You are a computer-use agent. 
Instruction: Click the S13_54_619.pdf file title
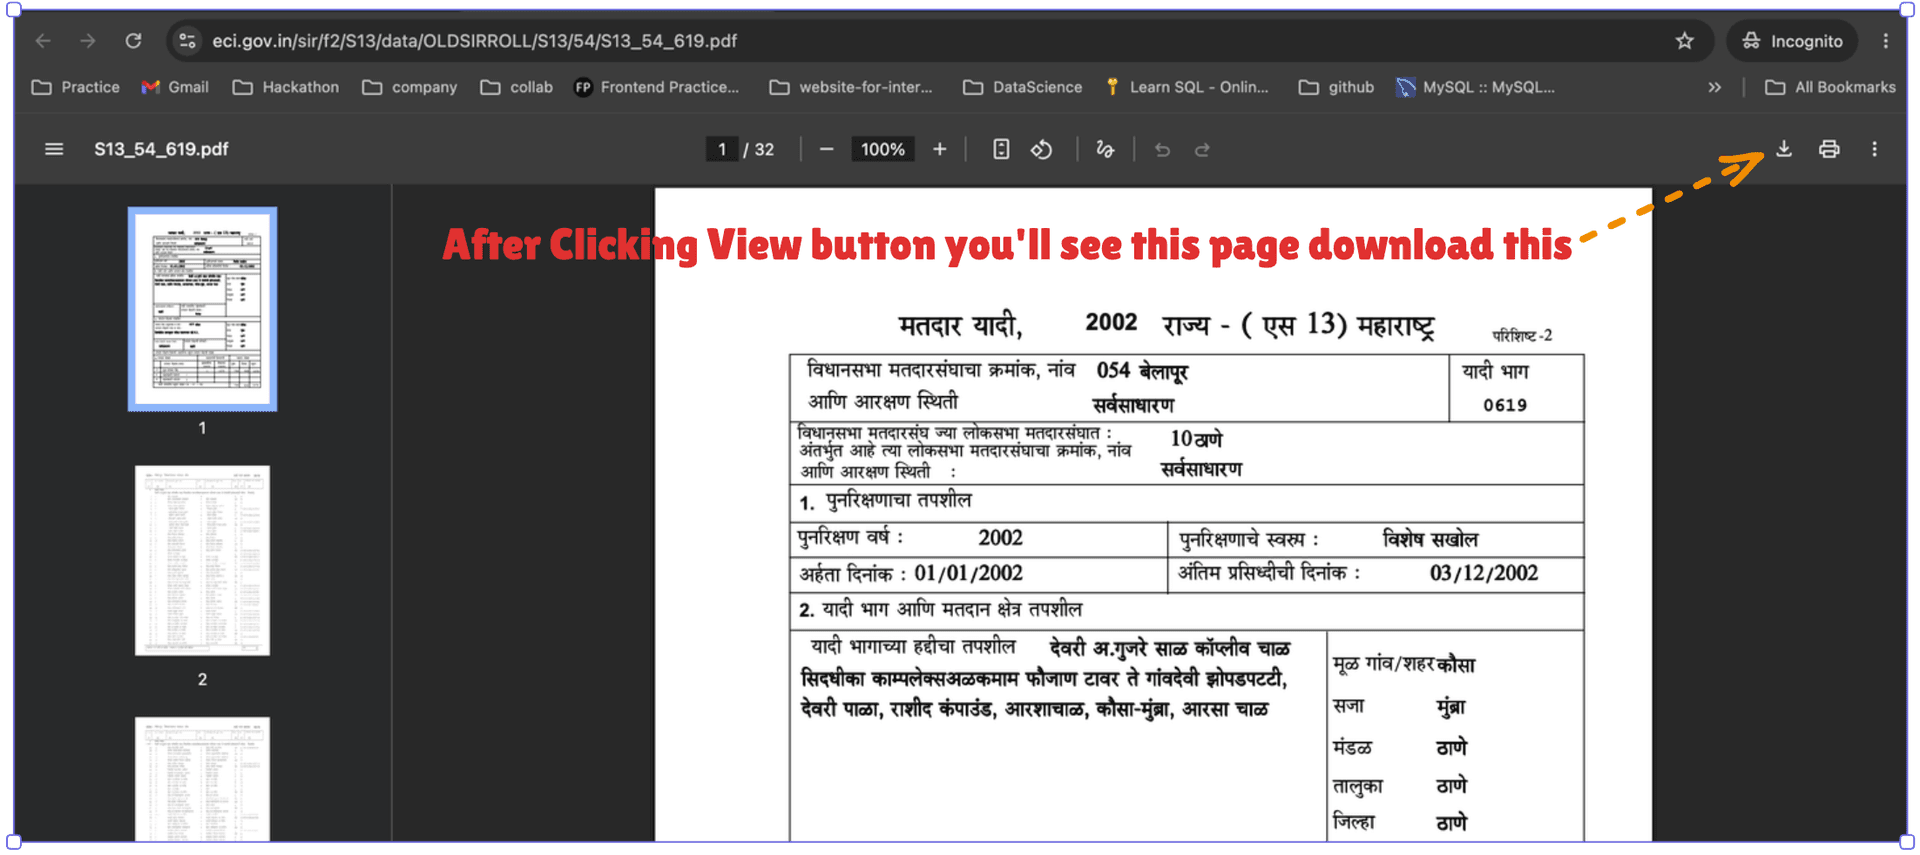coord(161,149)
